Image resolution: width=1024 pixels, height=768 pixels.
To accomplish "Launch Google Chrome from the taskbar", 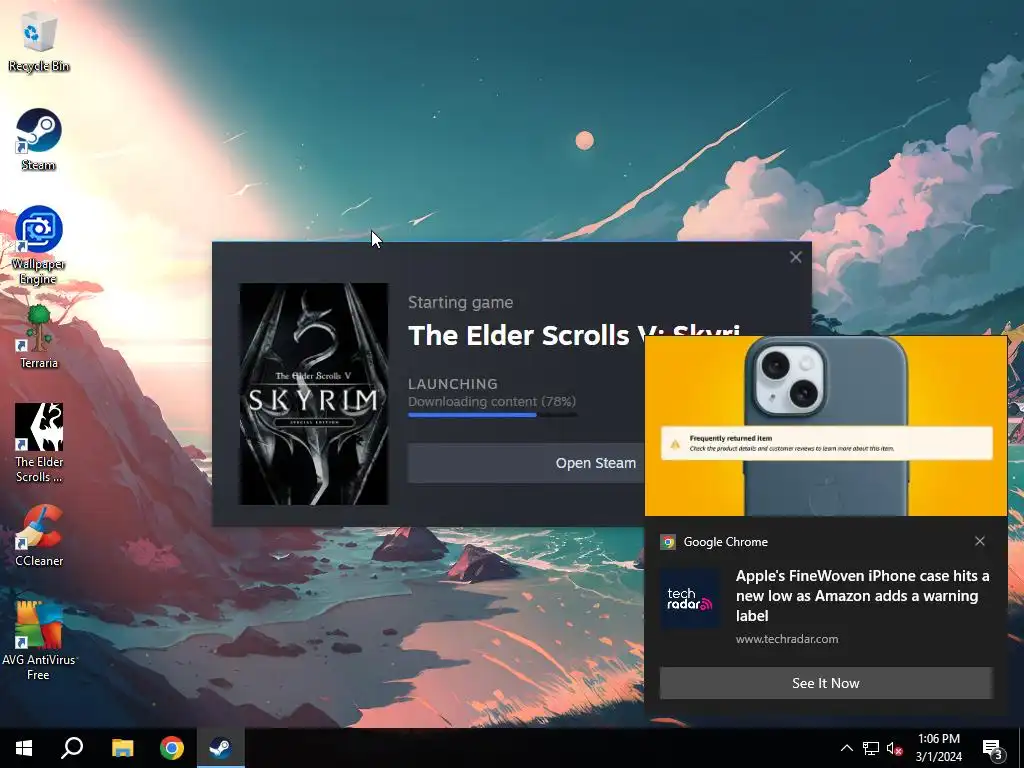I will click(172, 748).
